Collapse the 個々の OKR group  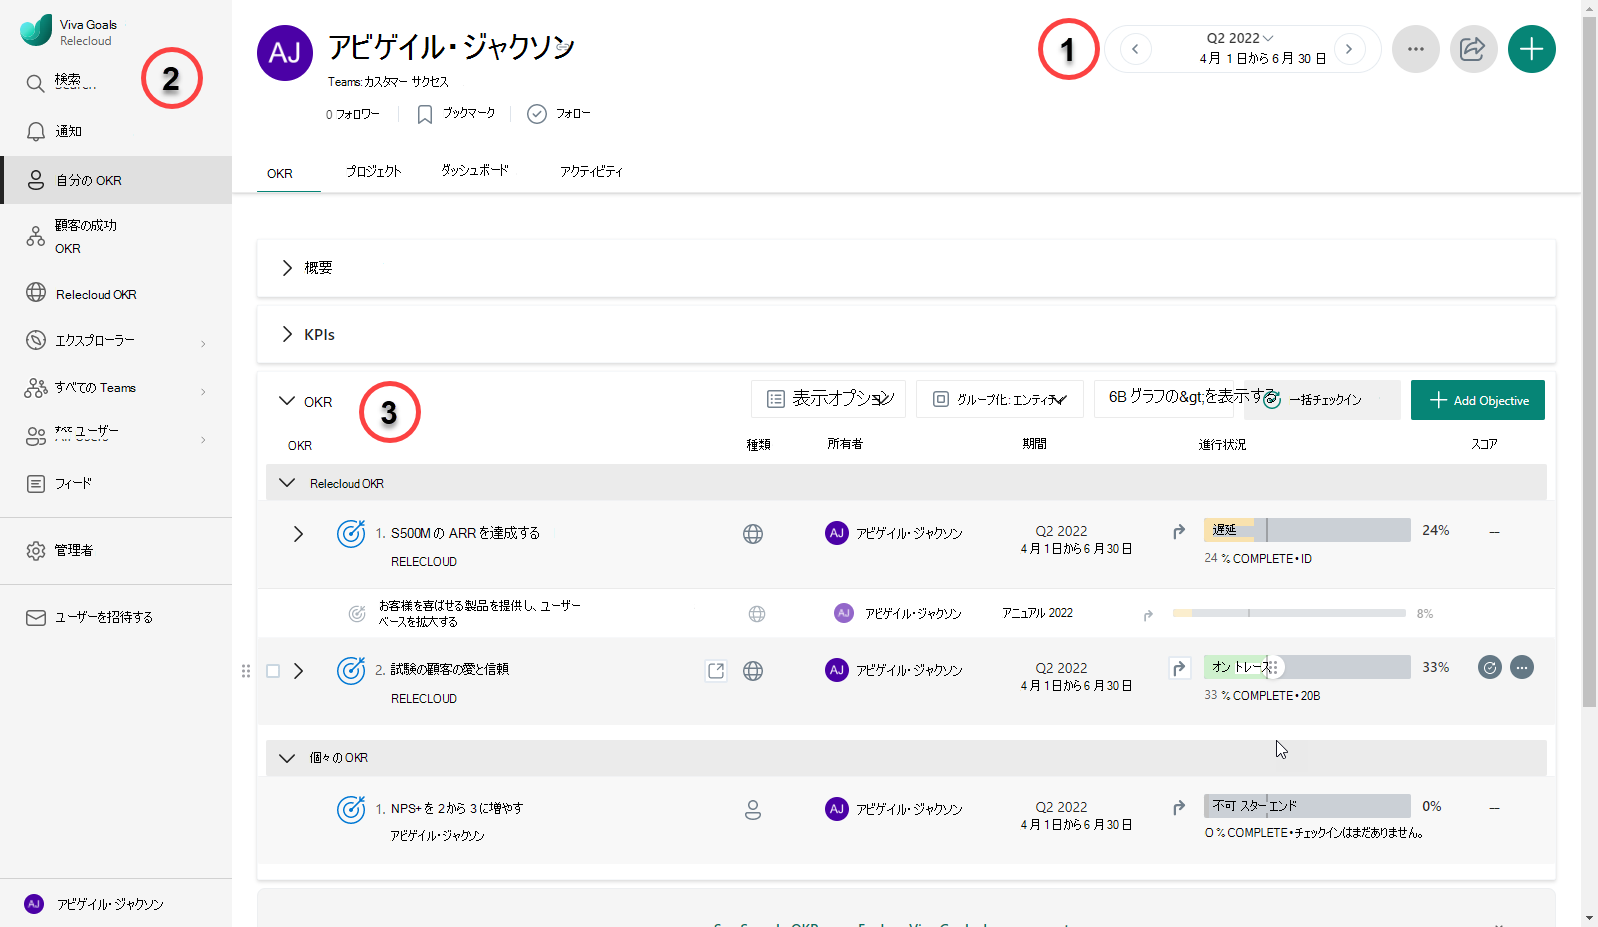point(287,758)
